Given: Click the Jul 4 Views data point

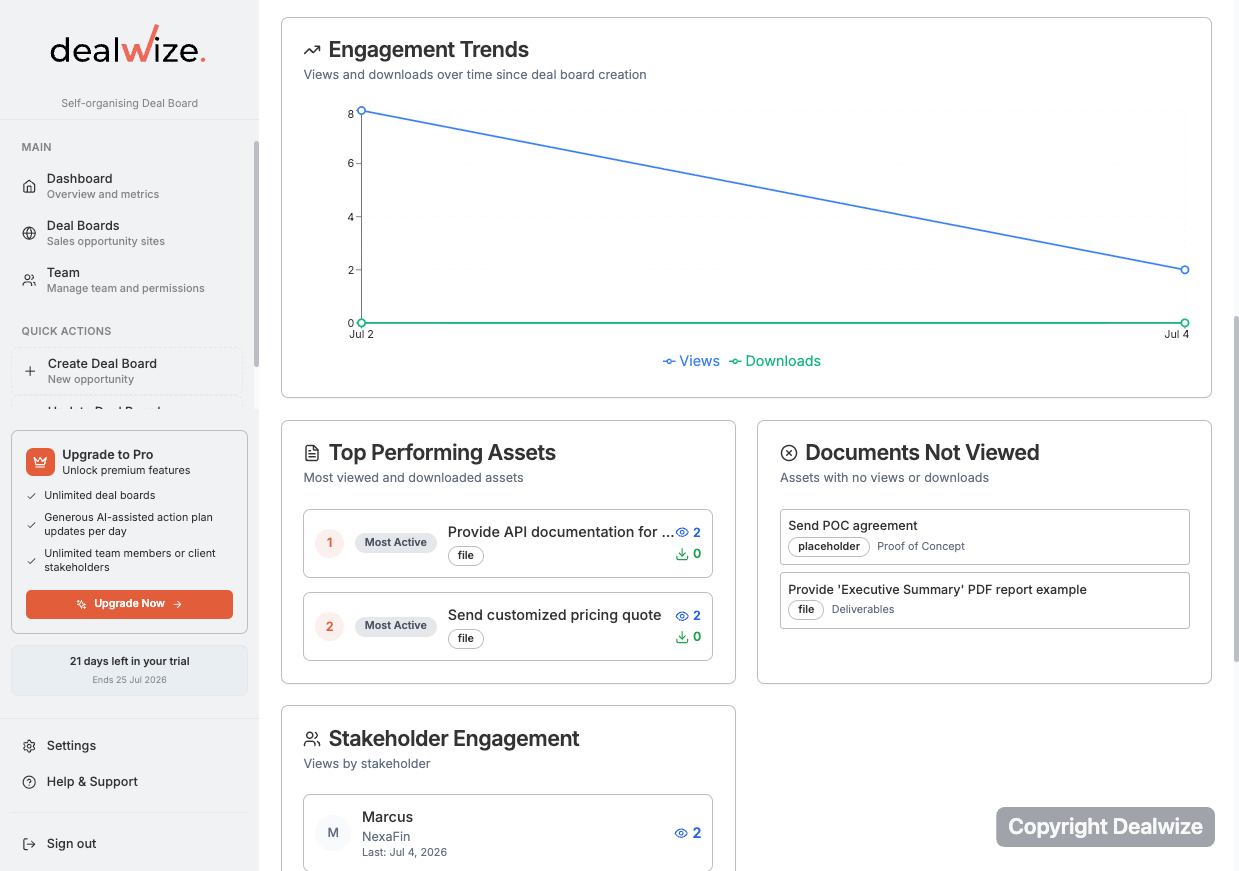Looking at the screenshot, I should (x=1184, y=270).
